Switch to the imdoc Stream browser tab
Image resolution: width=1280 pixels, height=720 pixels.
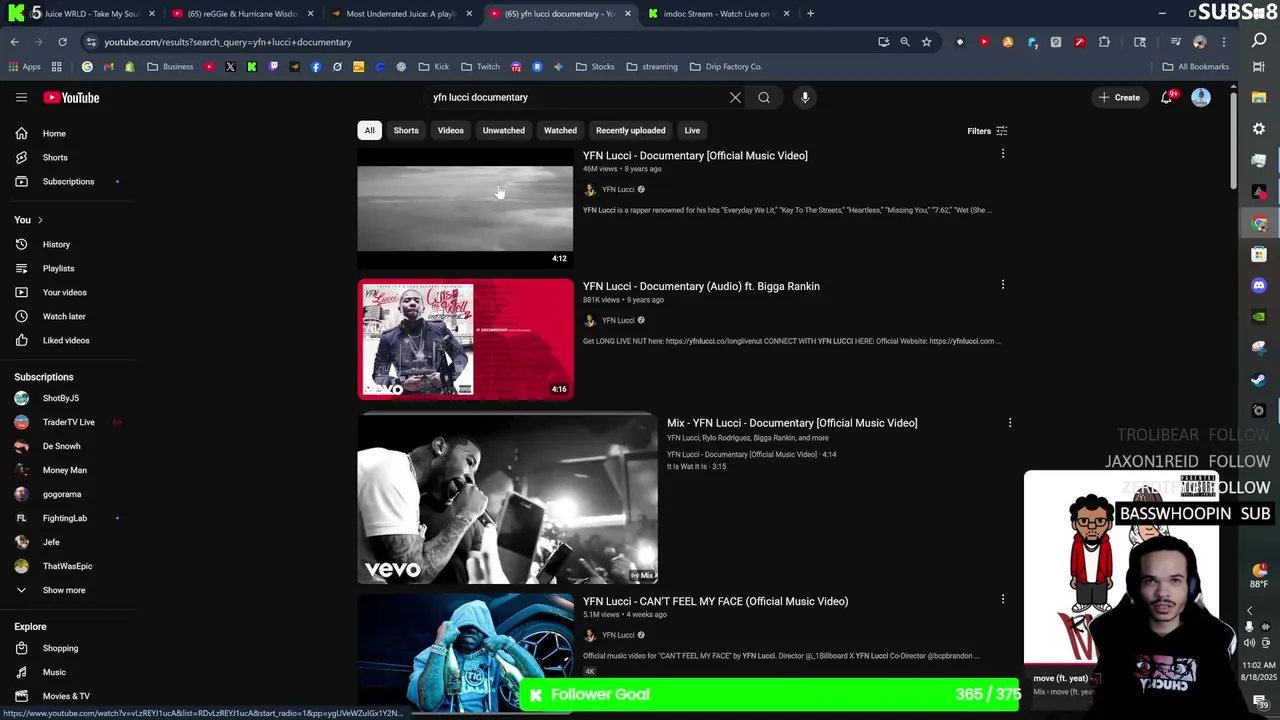[718, 14]
